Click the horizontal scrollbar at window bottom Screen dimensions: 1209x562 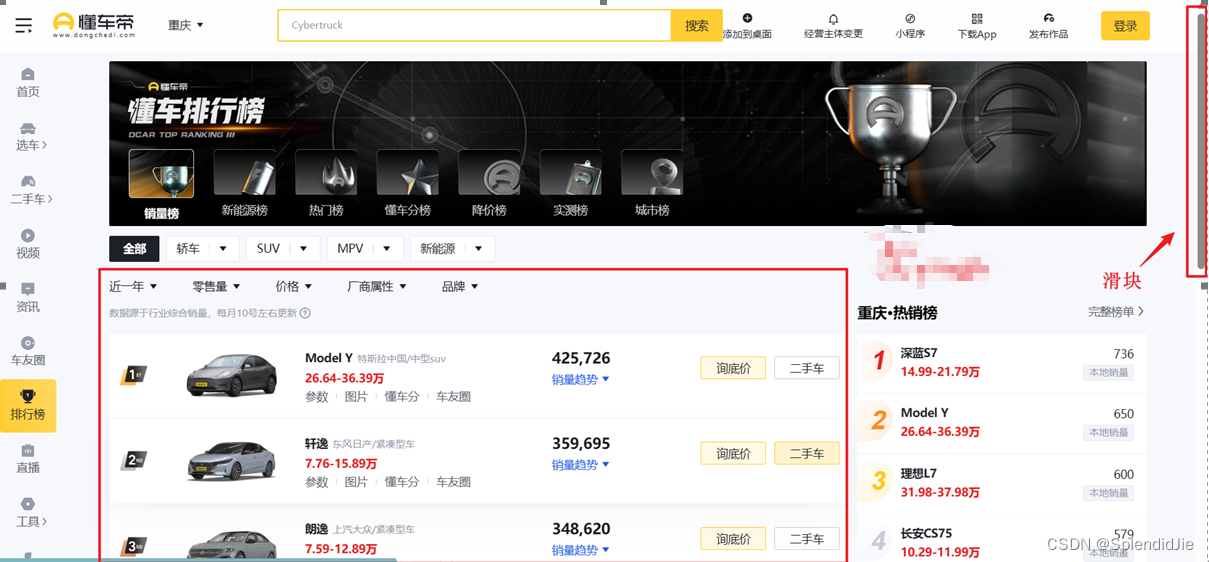point(198,560)
